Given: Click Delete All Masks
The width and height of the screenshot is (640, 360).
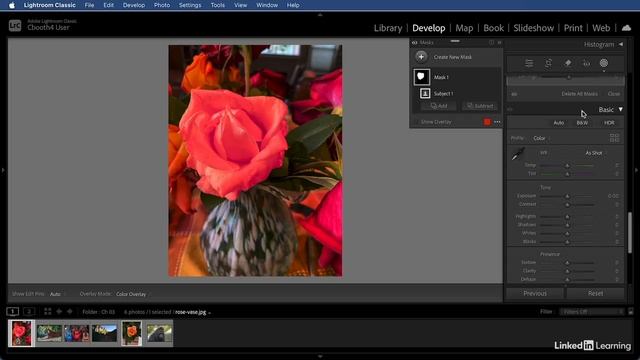Looking at the screenshot, I should click(579, 94).
